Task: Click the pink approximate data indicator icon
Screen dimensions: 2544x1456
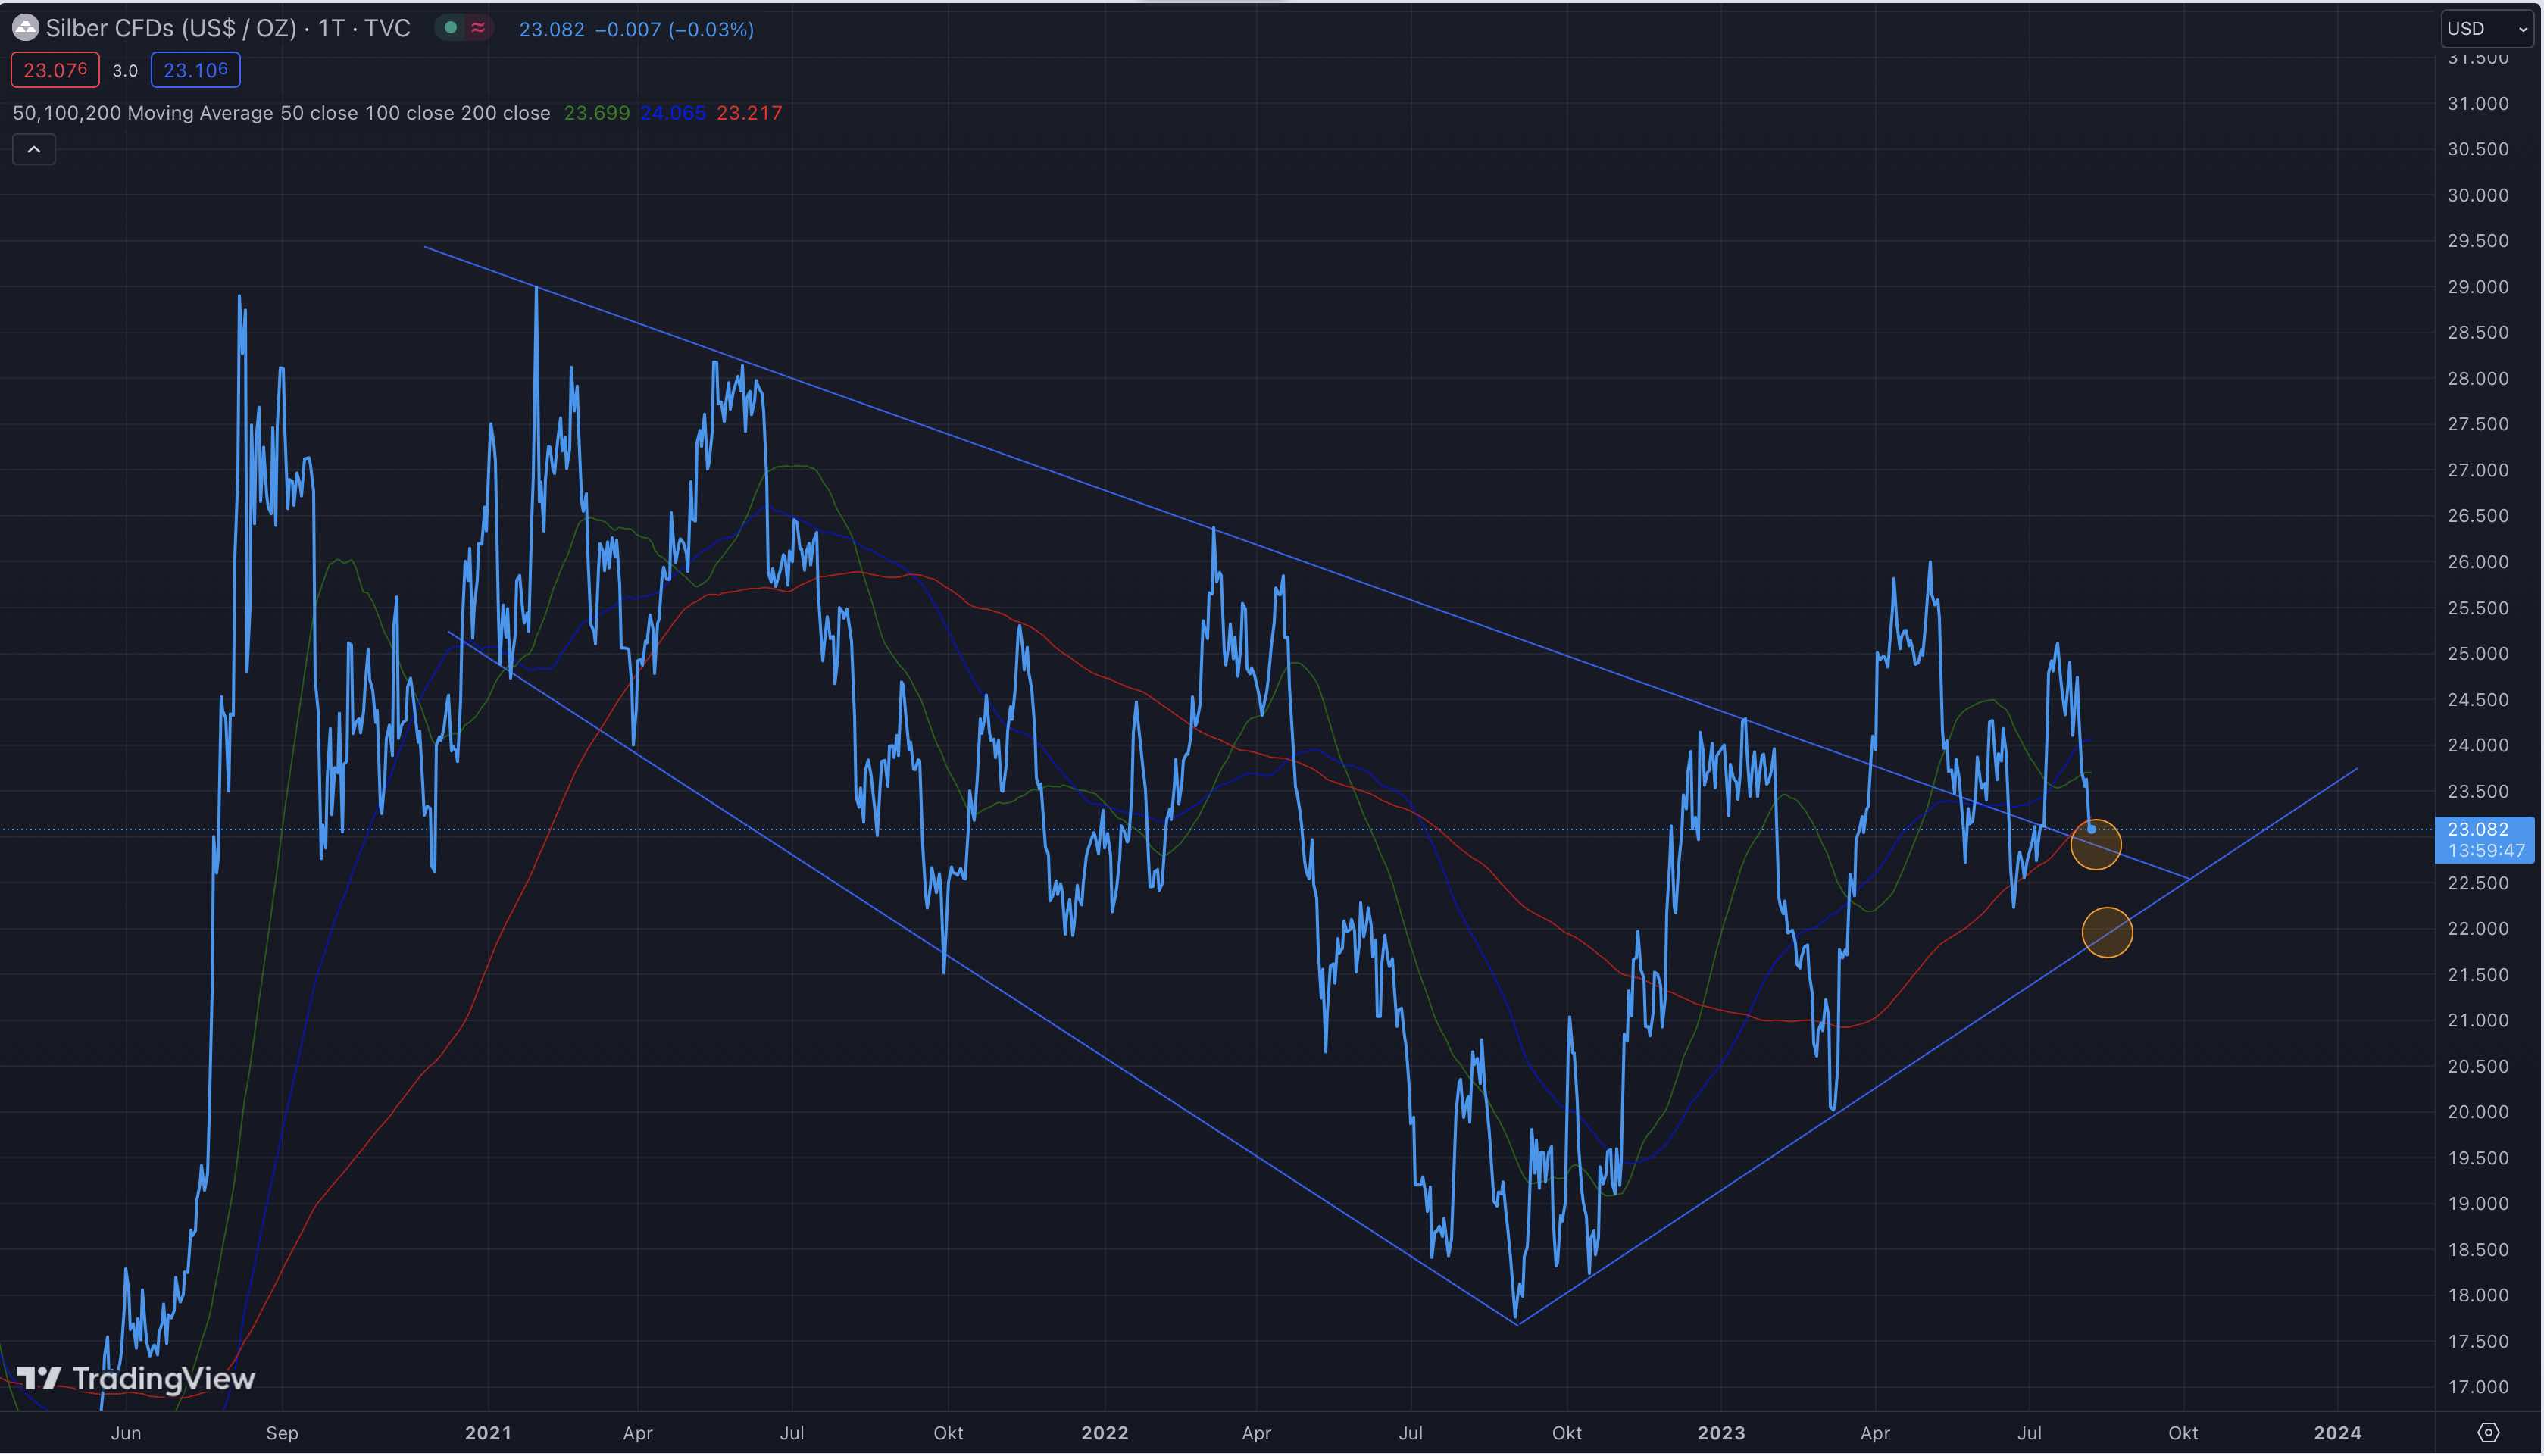Action: point(478,28)
